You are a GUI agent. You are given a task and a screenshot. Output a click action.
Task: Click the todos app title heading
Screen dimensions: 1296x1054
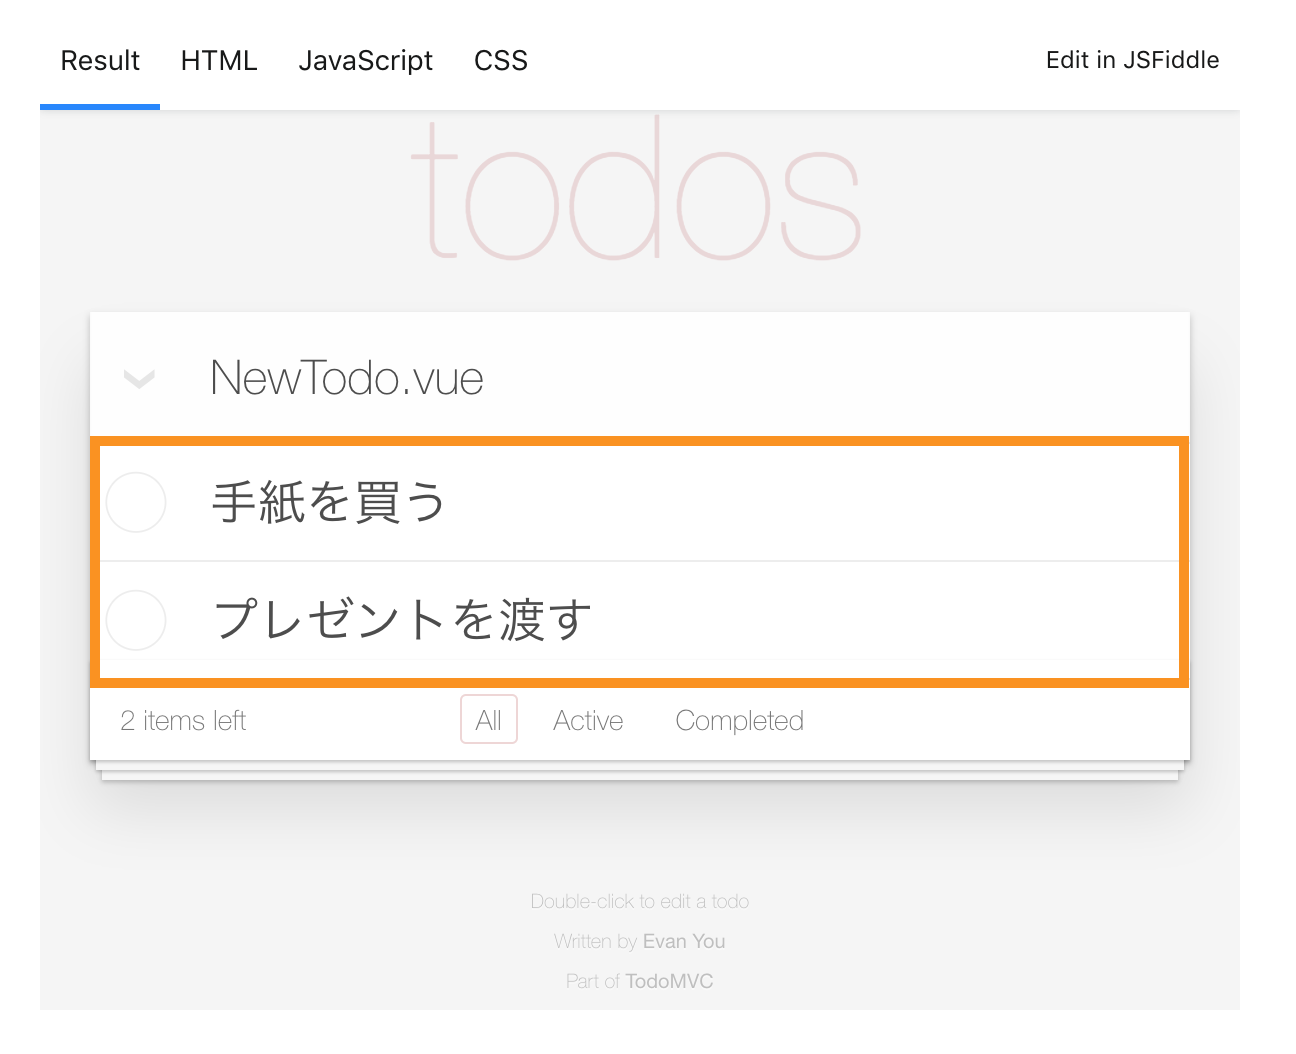[x=640, y=200]
